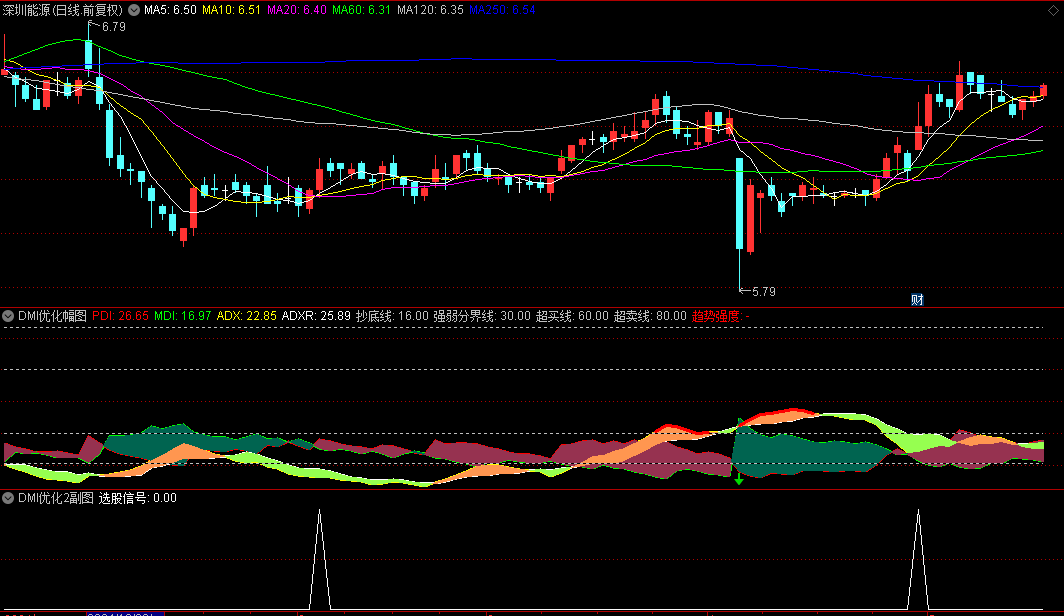Viewport: 1064px width, 616px height.
Task: Click the 超卖线: 80.00 label
Action: tap(650, 316)
